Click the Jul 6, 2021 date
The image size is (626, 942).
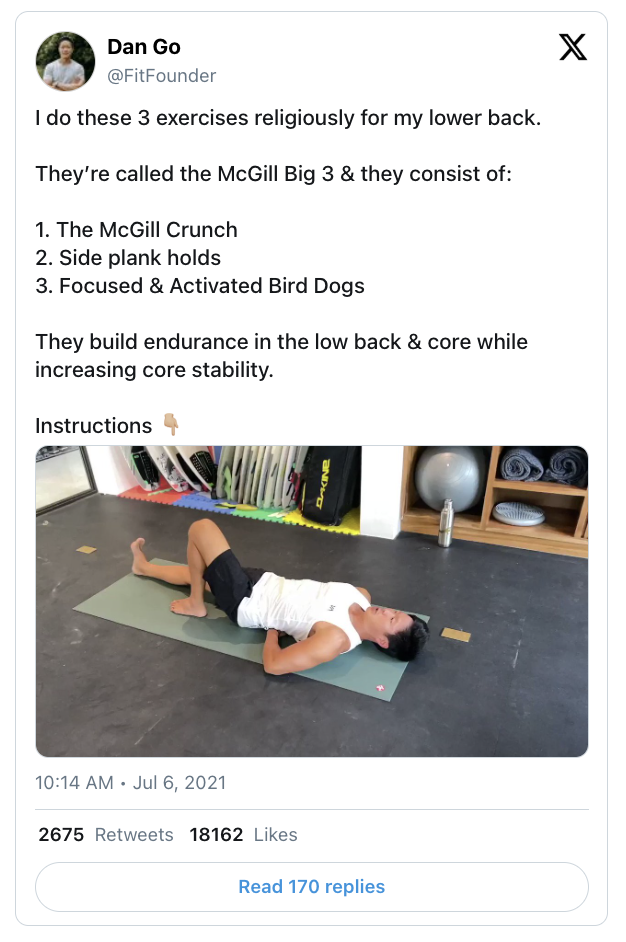tap(180, 783)
